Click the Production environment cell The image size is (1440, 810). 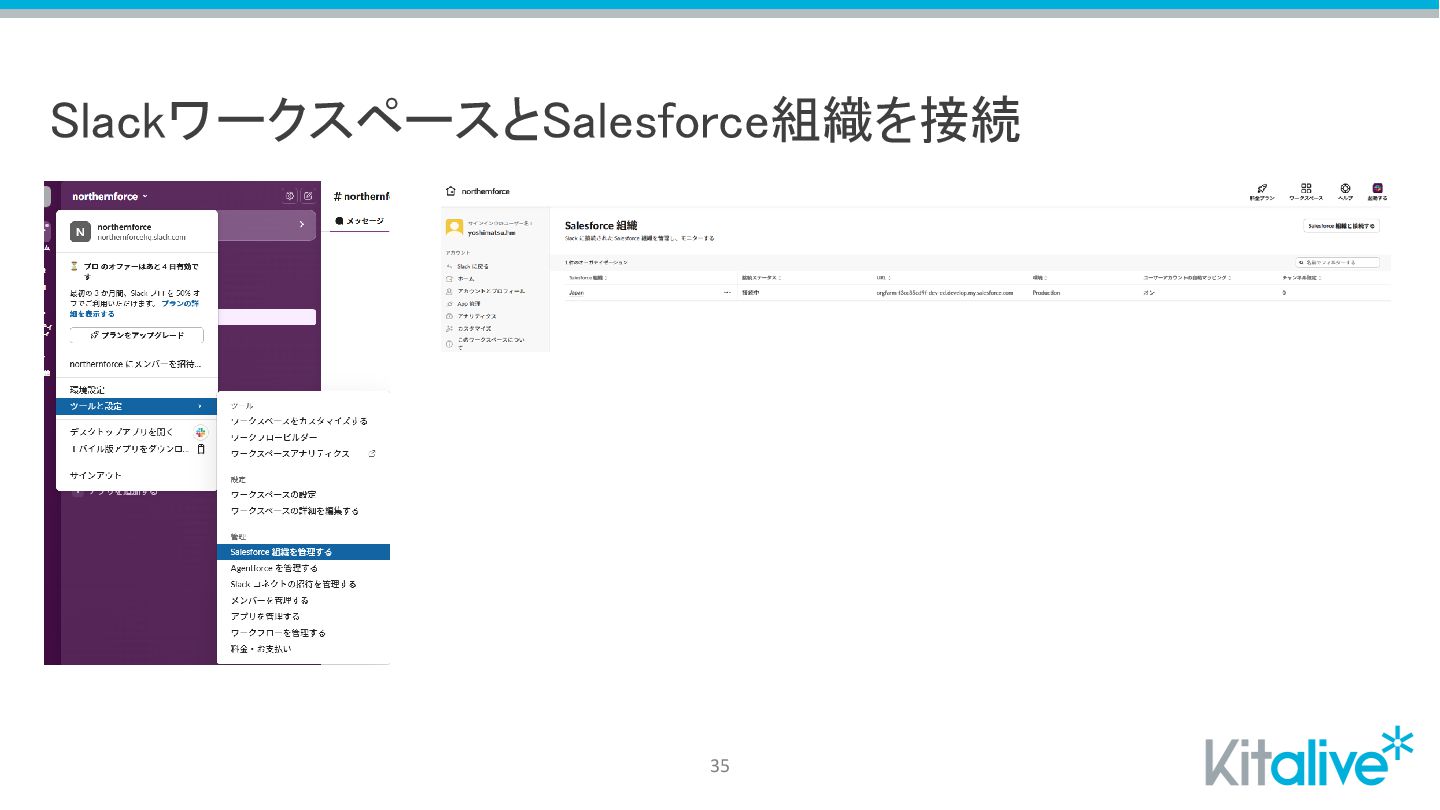(x=1046, y=293)
